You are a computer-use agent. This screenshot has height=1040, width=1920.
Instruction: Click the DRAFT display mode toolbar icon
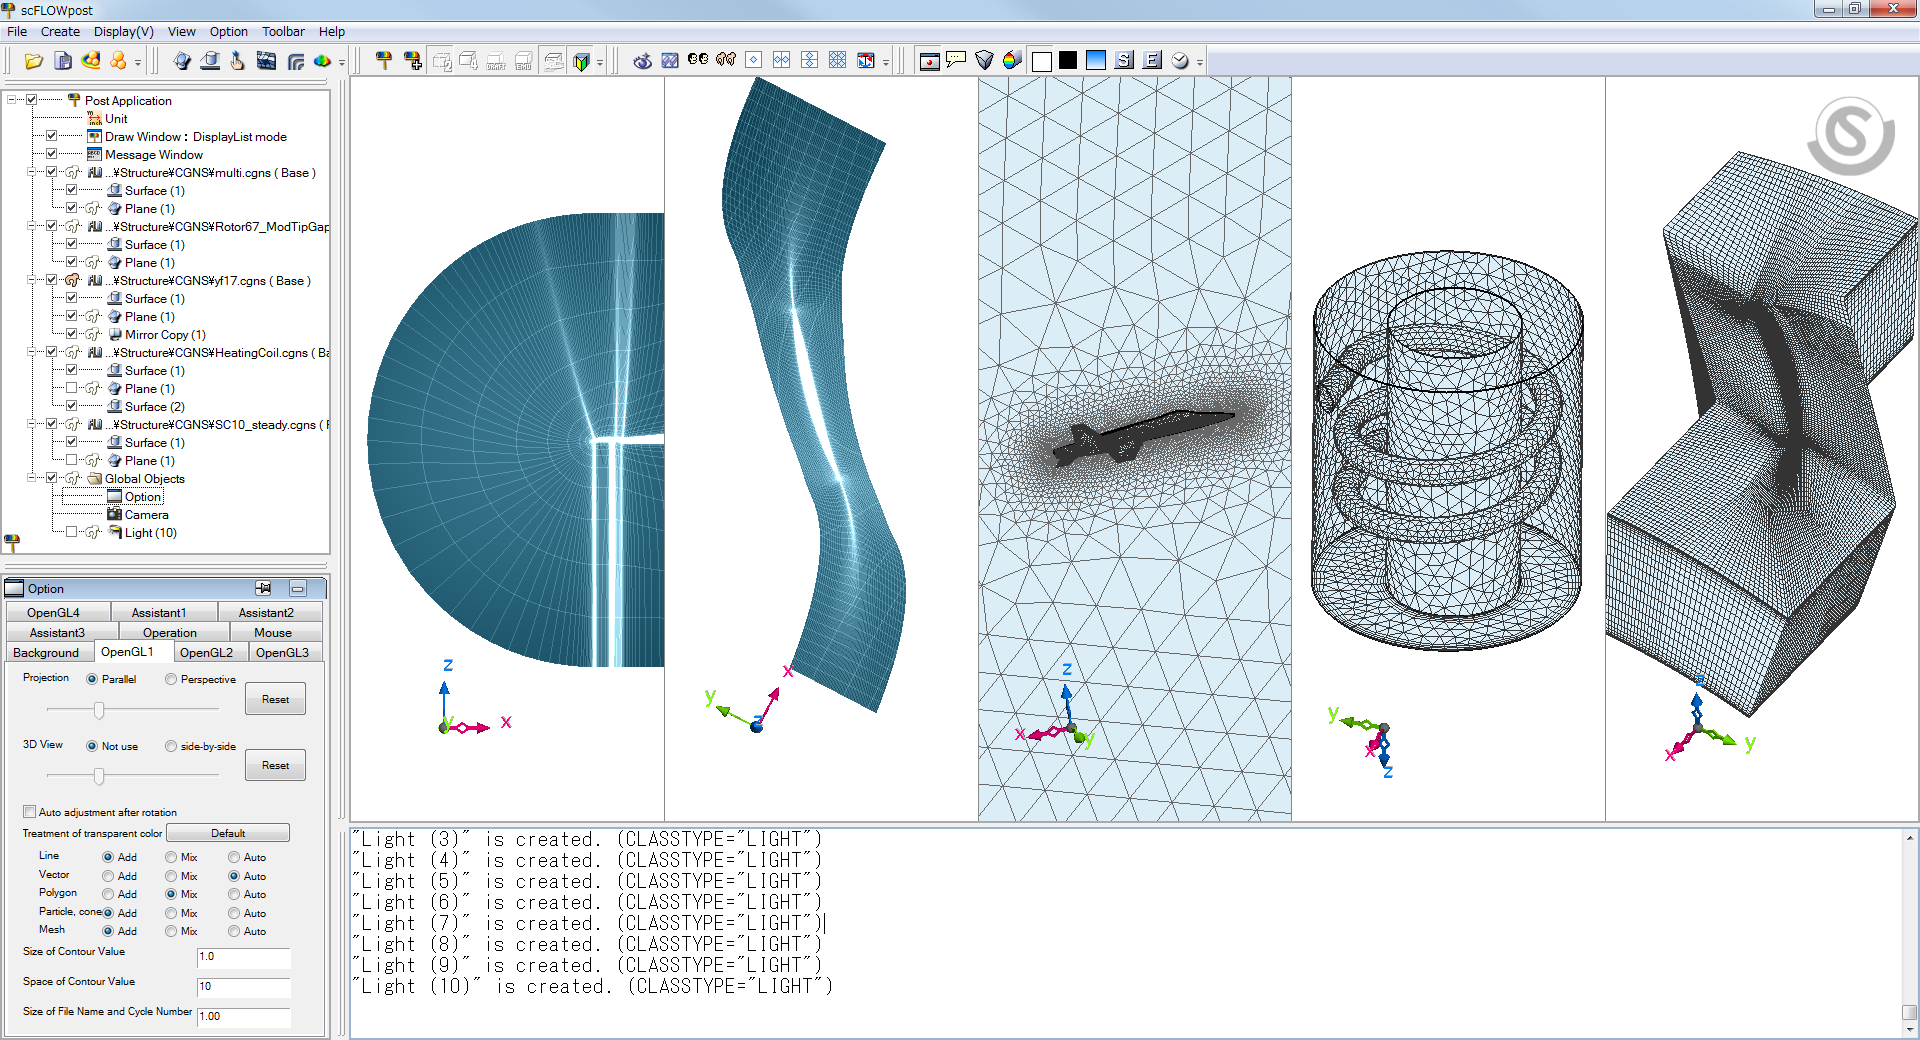coord(496,61)
